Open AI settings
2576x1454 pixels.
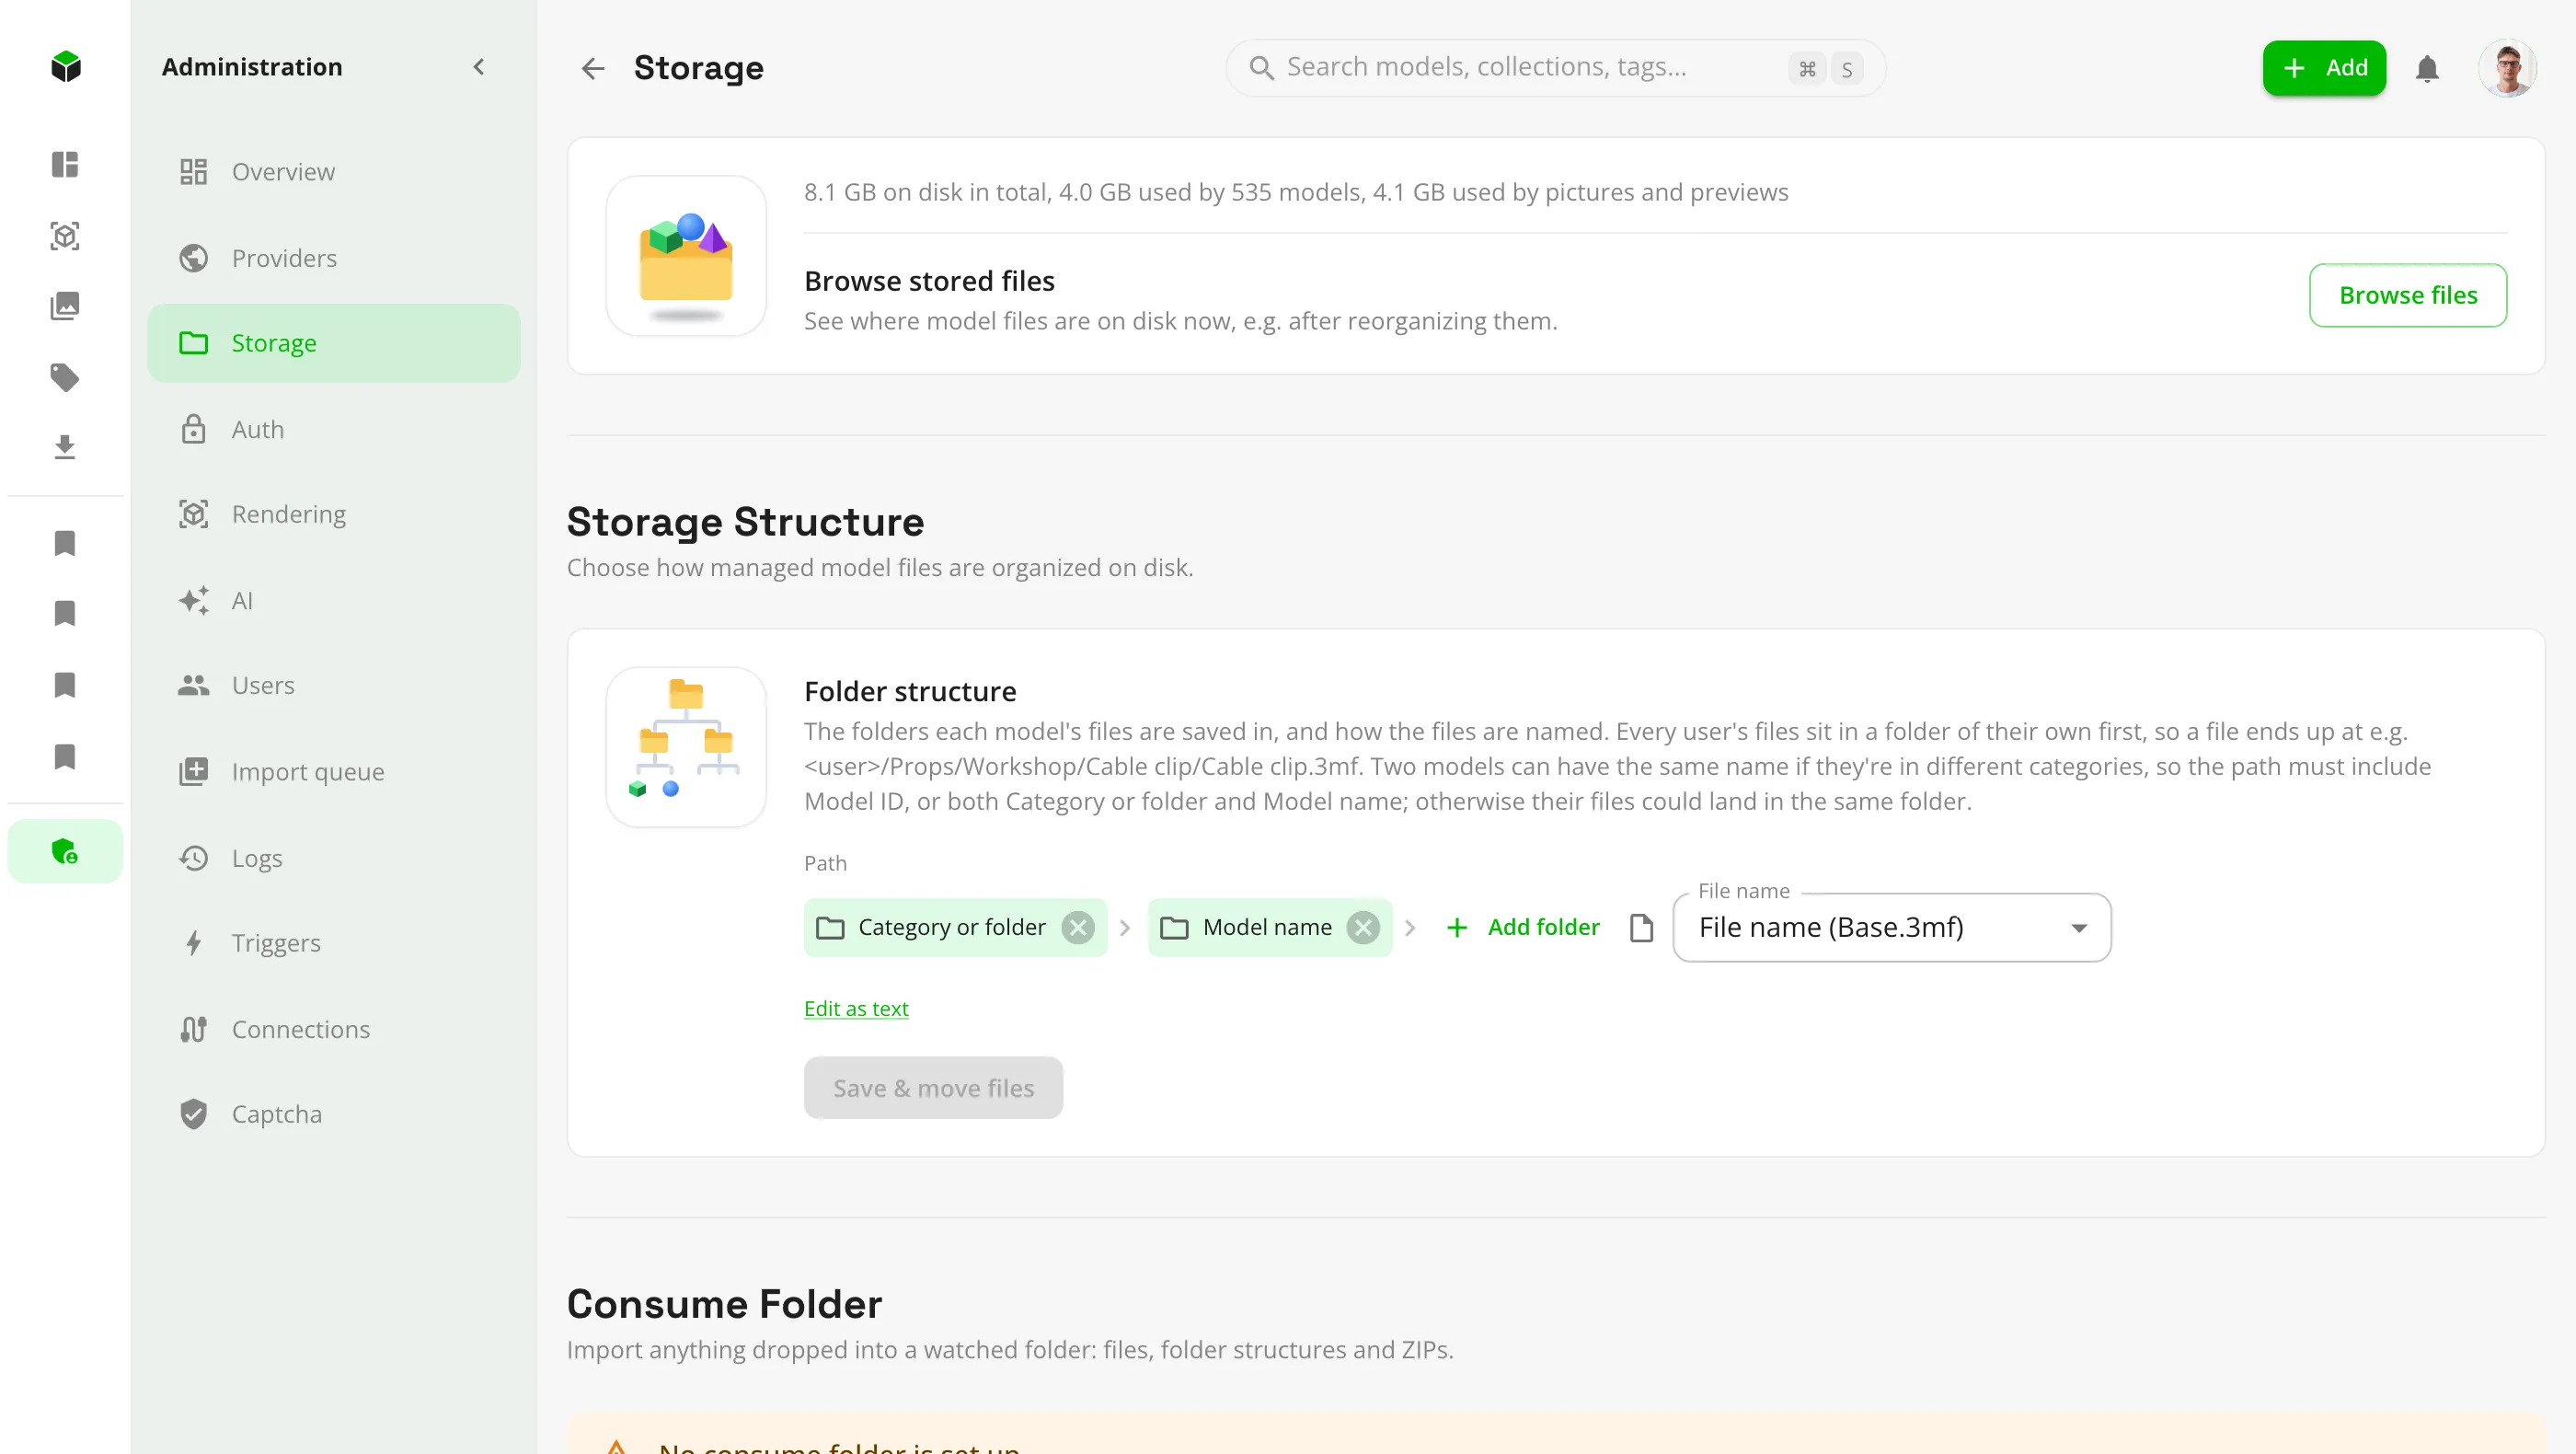click(x=334, y=600)
